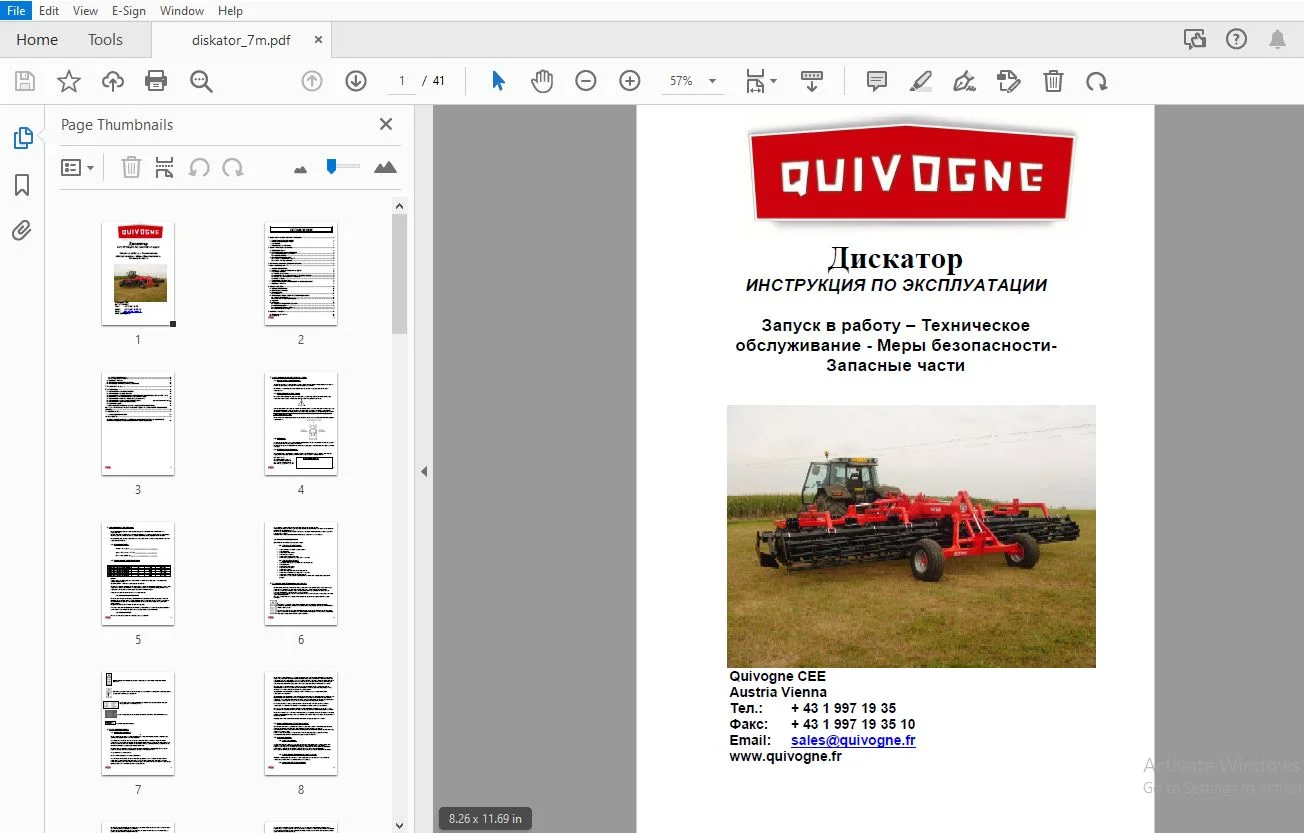The height and width of the screenshot is (833, 1304).
Task: Click the cloud upload icon
Action: (x=113, y=81)
